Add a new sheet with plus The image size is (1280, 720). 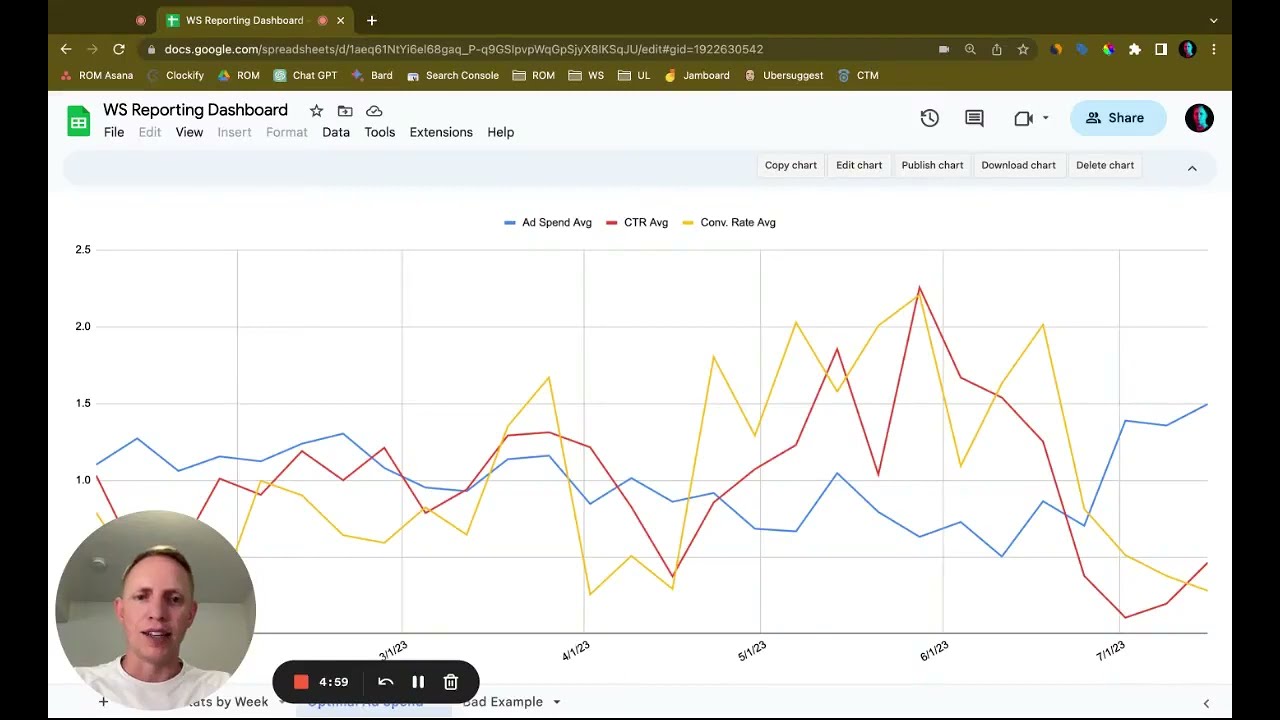click(103, 702)
